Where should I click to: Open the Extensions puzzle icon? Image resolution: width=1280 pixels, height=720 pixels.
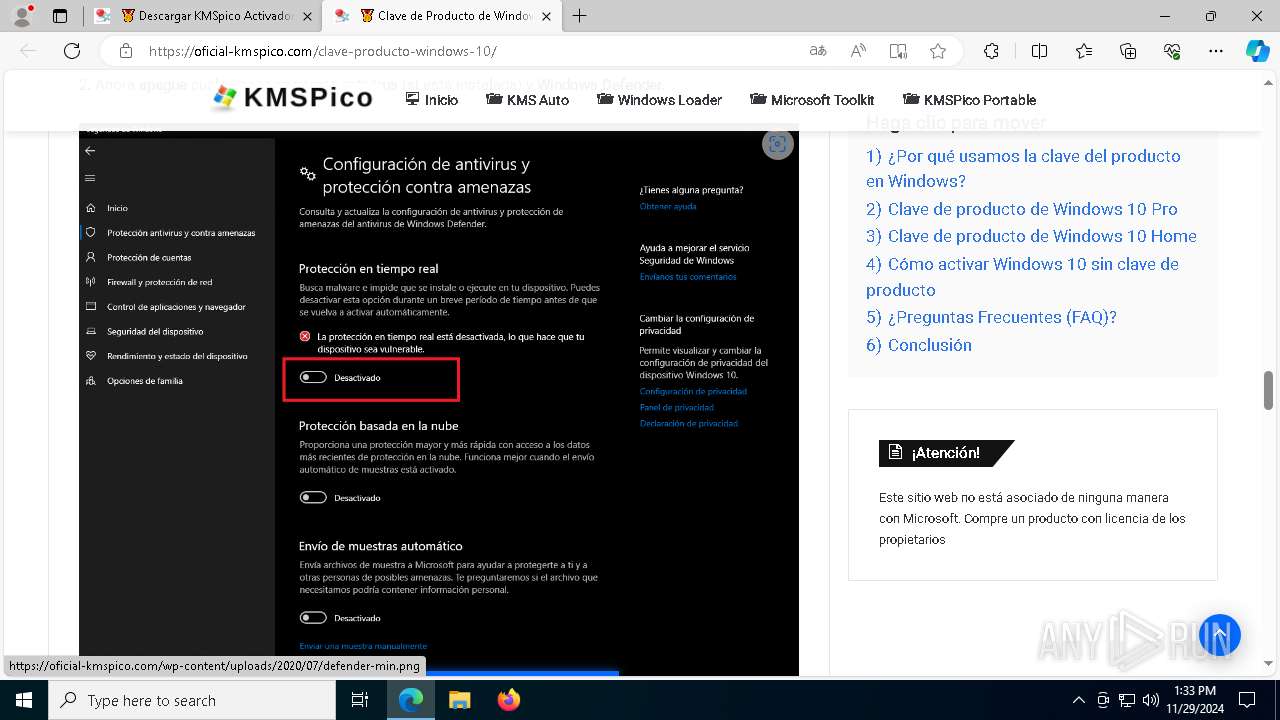click(x=991, y=51)
